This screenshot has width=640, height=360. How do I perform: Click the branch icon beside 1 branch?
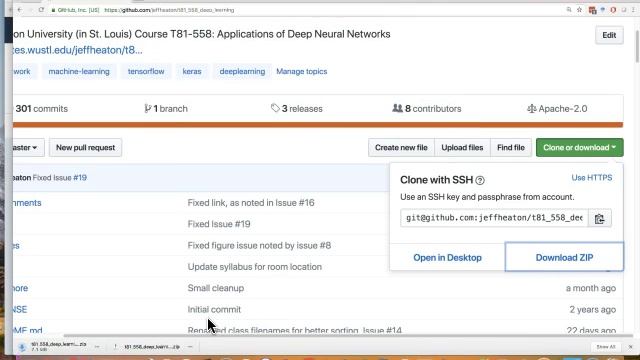(147, 109)
